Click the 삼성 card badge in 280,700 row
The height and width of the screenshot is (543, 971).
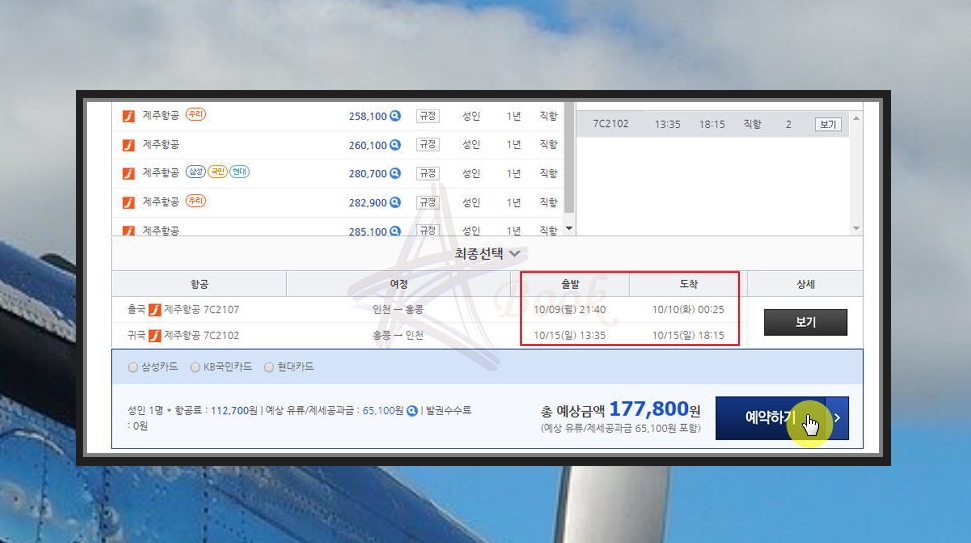click(196, 172)
